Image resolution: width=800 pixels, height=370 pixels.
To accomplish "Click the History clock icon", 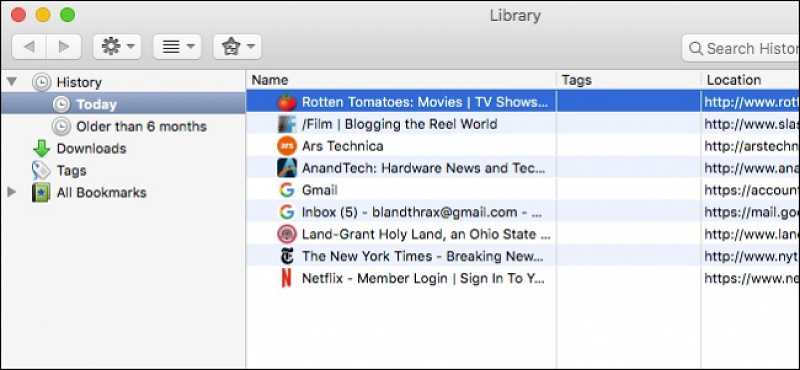I will coord(41,82).
